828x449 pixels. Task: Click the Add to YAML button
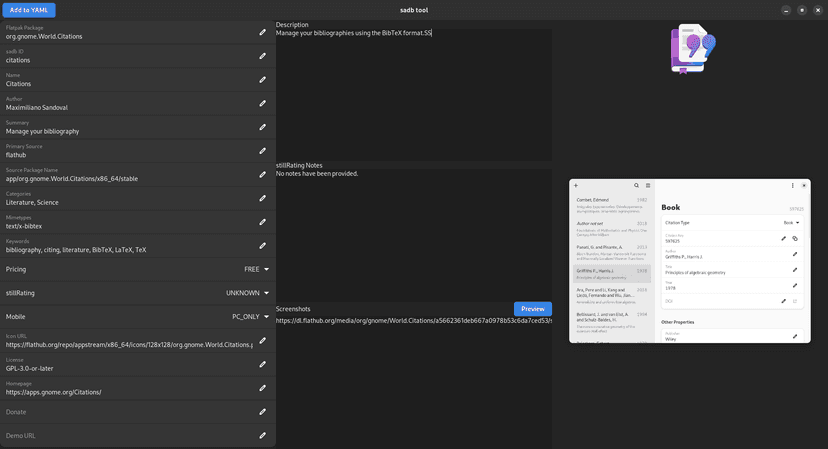[x=28, y=10]
